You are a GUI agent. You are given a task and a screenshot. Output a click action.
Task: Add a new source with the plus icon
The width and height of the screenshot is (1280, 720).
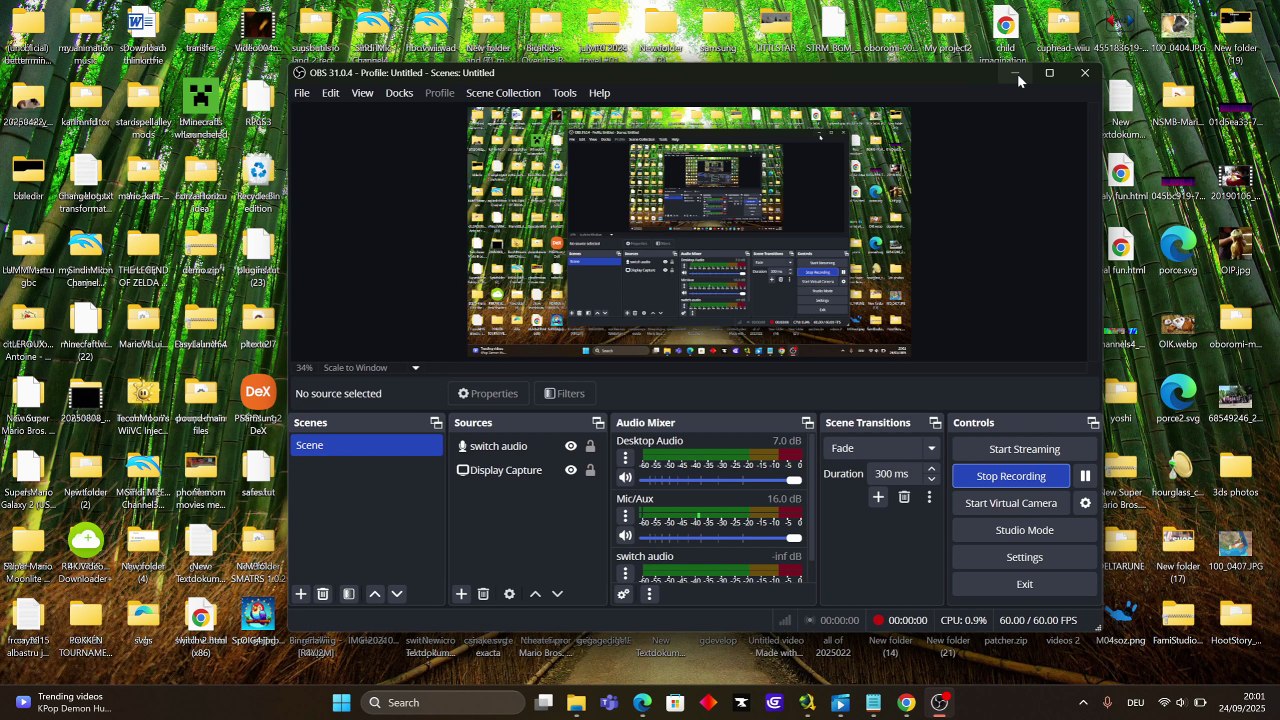point(461,594)
